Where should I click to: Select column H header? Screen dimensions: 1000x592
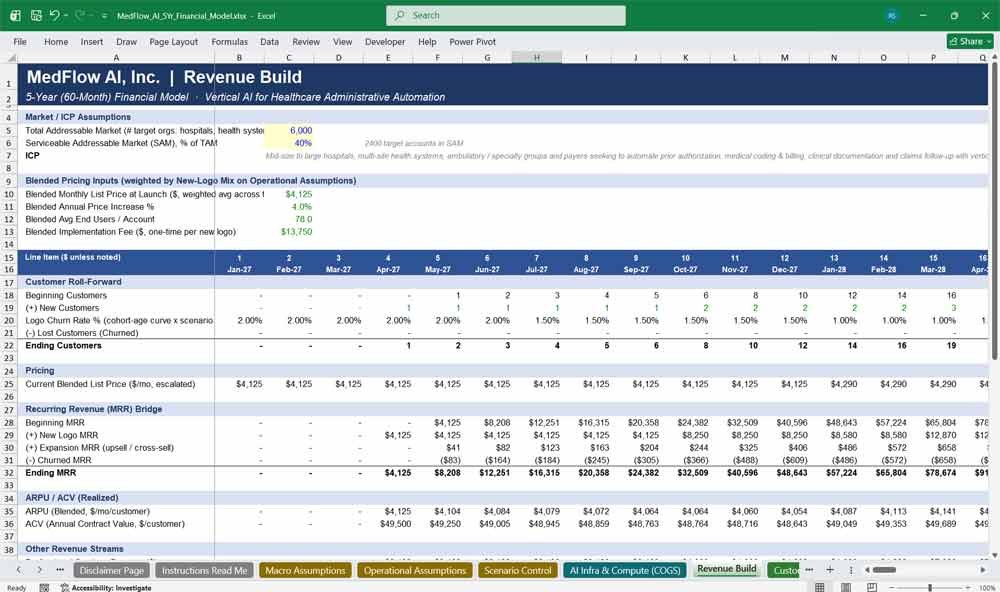(x=537, y=57)
